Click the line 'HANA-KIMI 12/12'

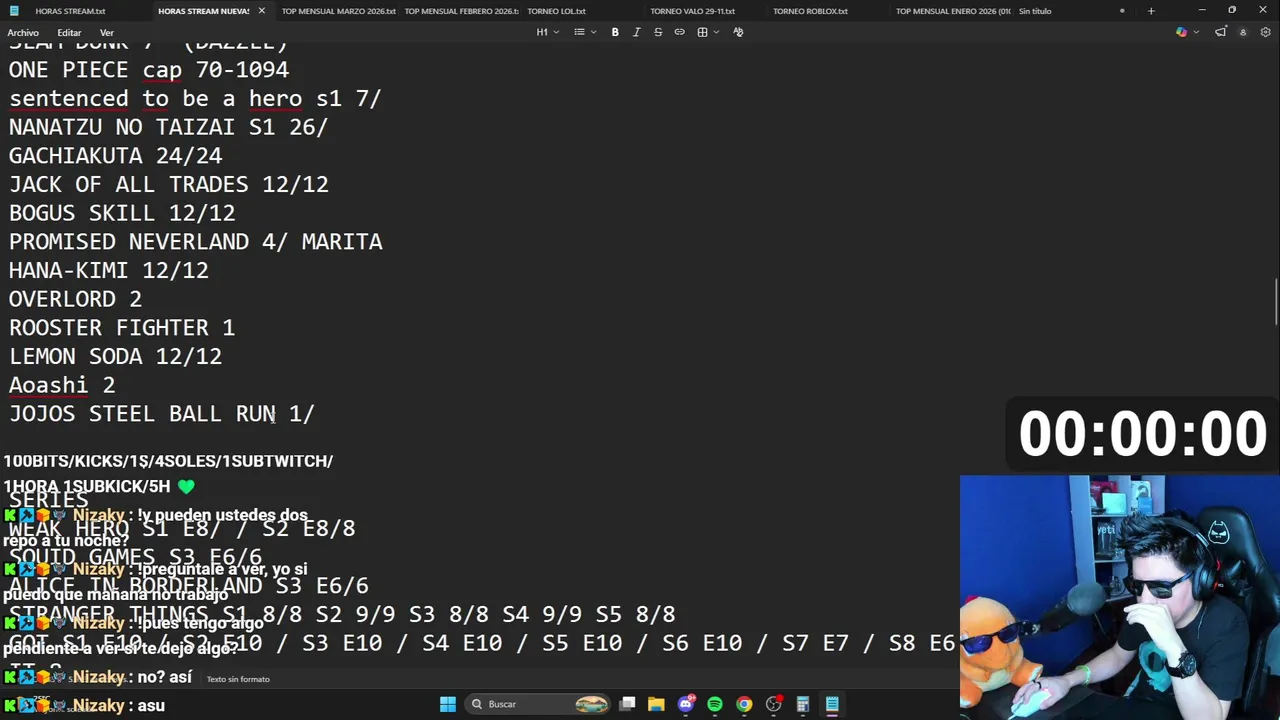[x=109, y=271]
